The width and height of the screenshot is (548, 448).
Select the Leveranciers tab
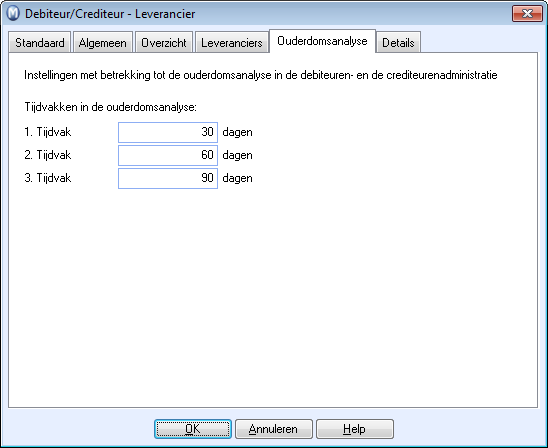click(x=232, y=43)
